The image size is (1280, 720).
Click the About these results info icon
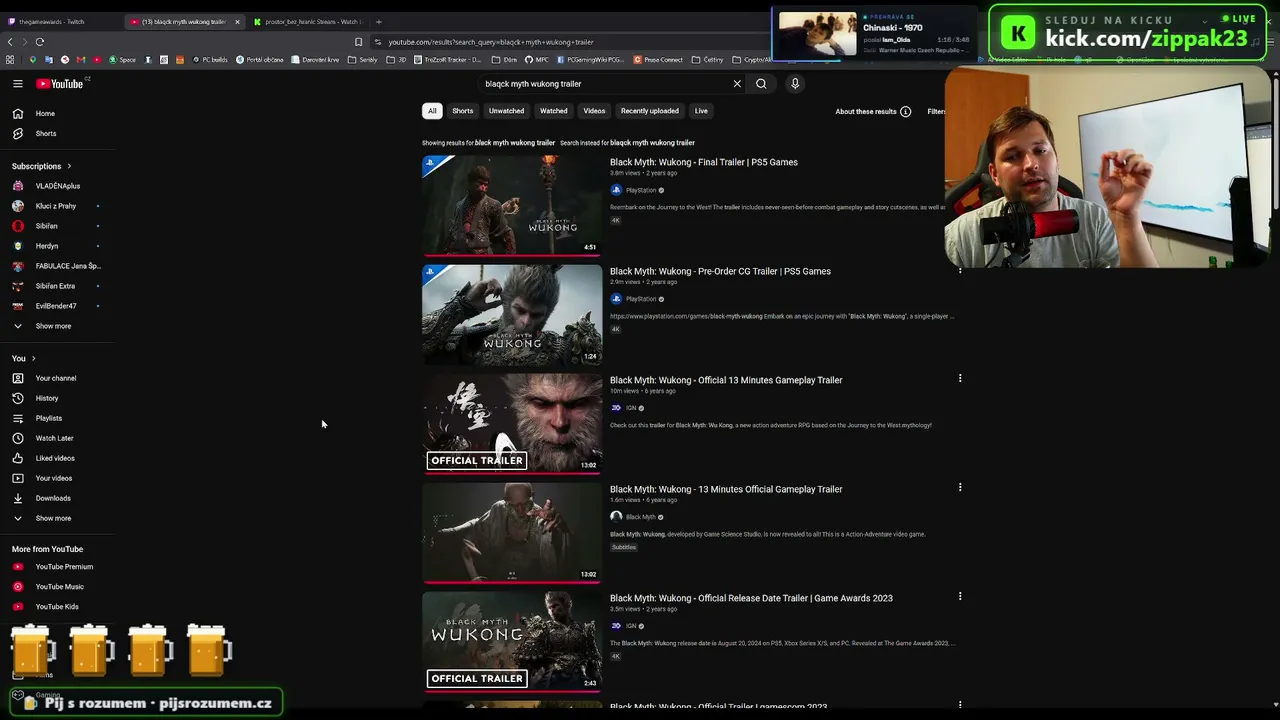pos(905,112)
